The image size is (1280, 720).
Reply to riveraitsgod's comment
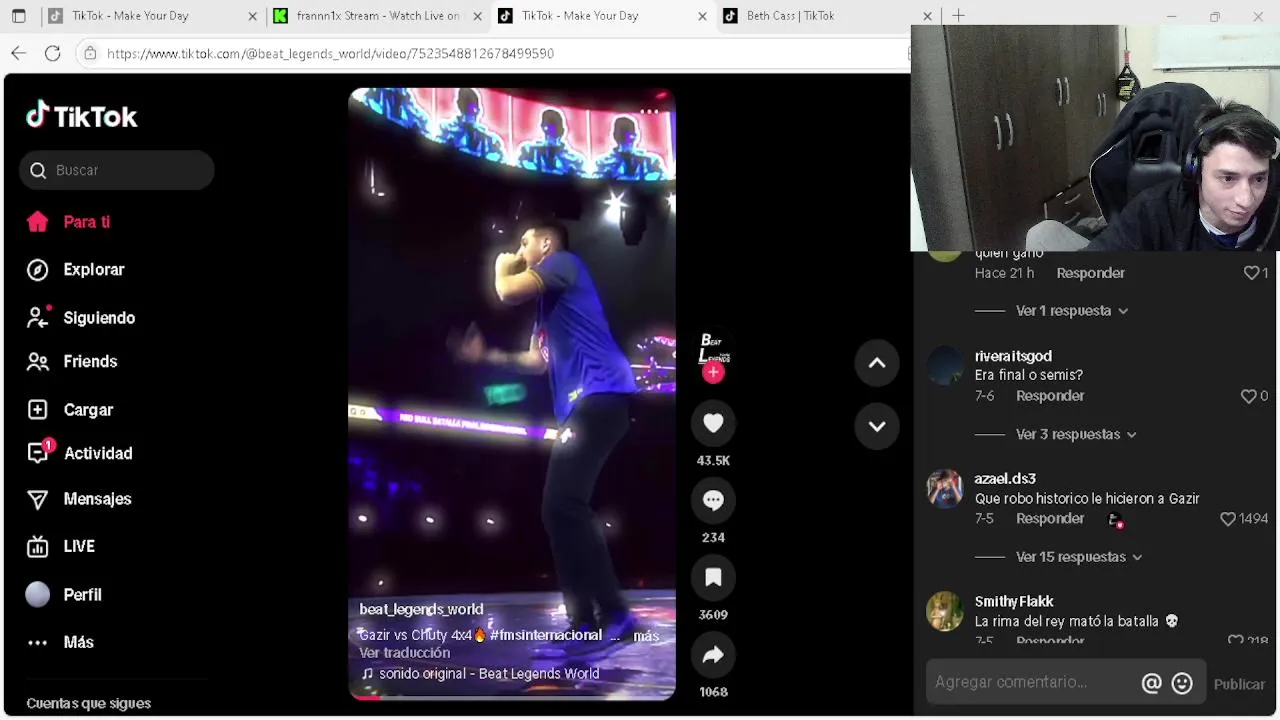pos(1050,396)
